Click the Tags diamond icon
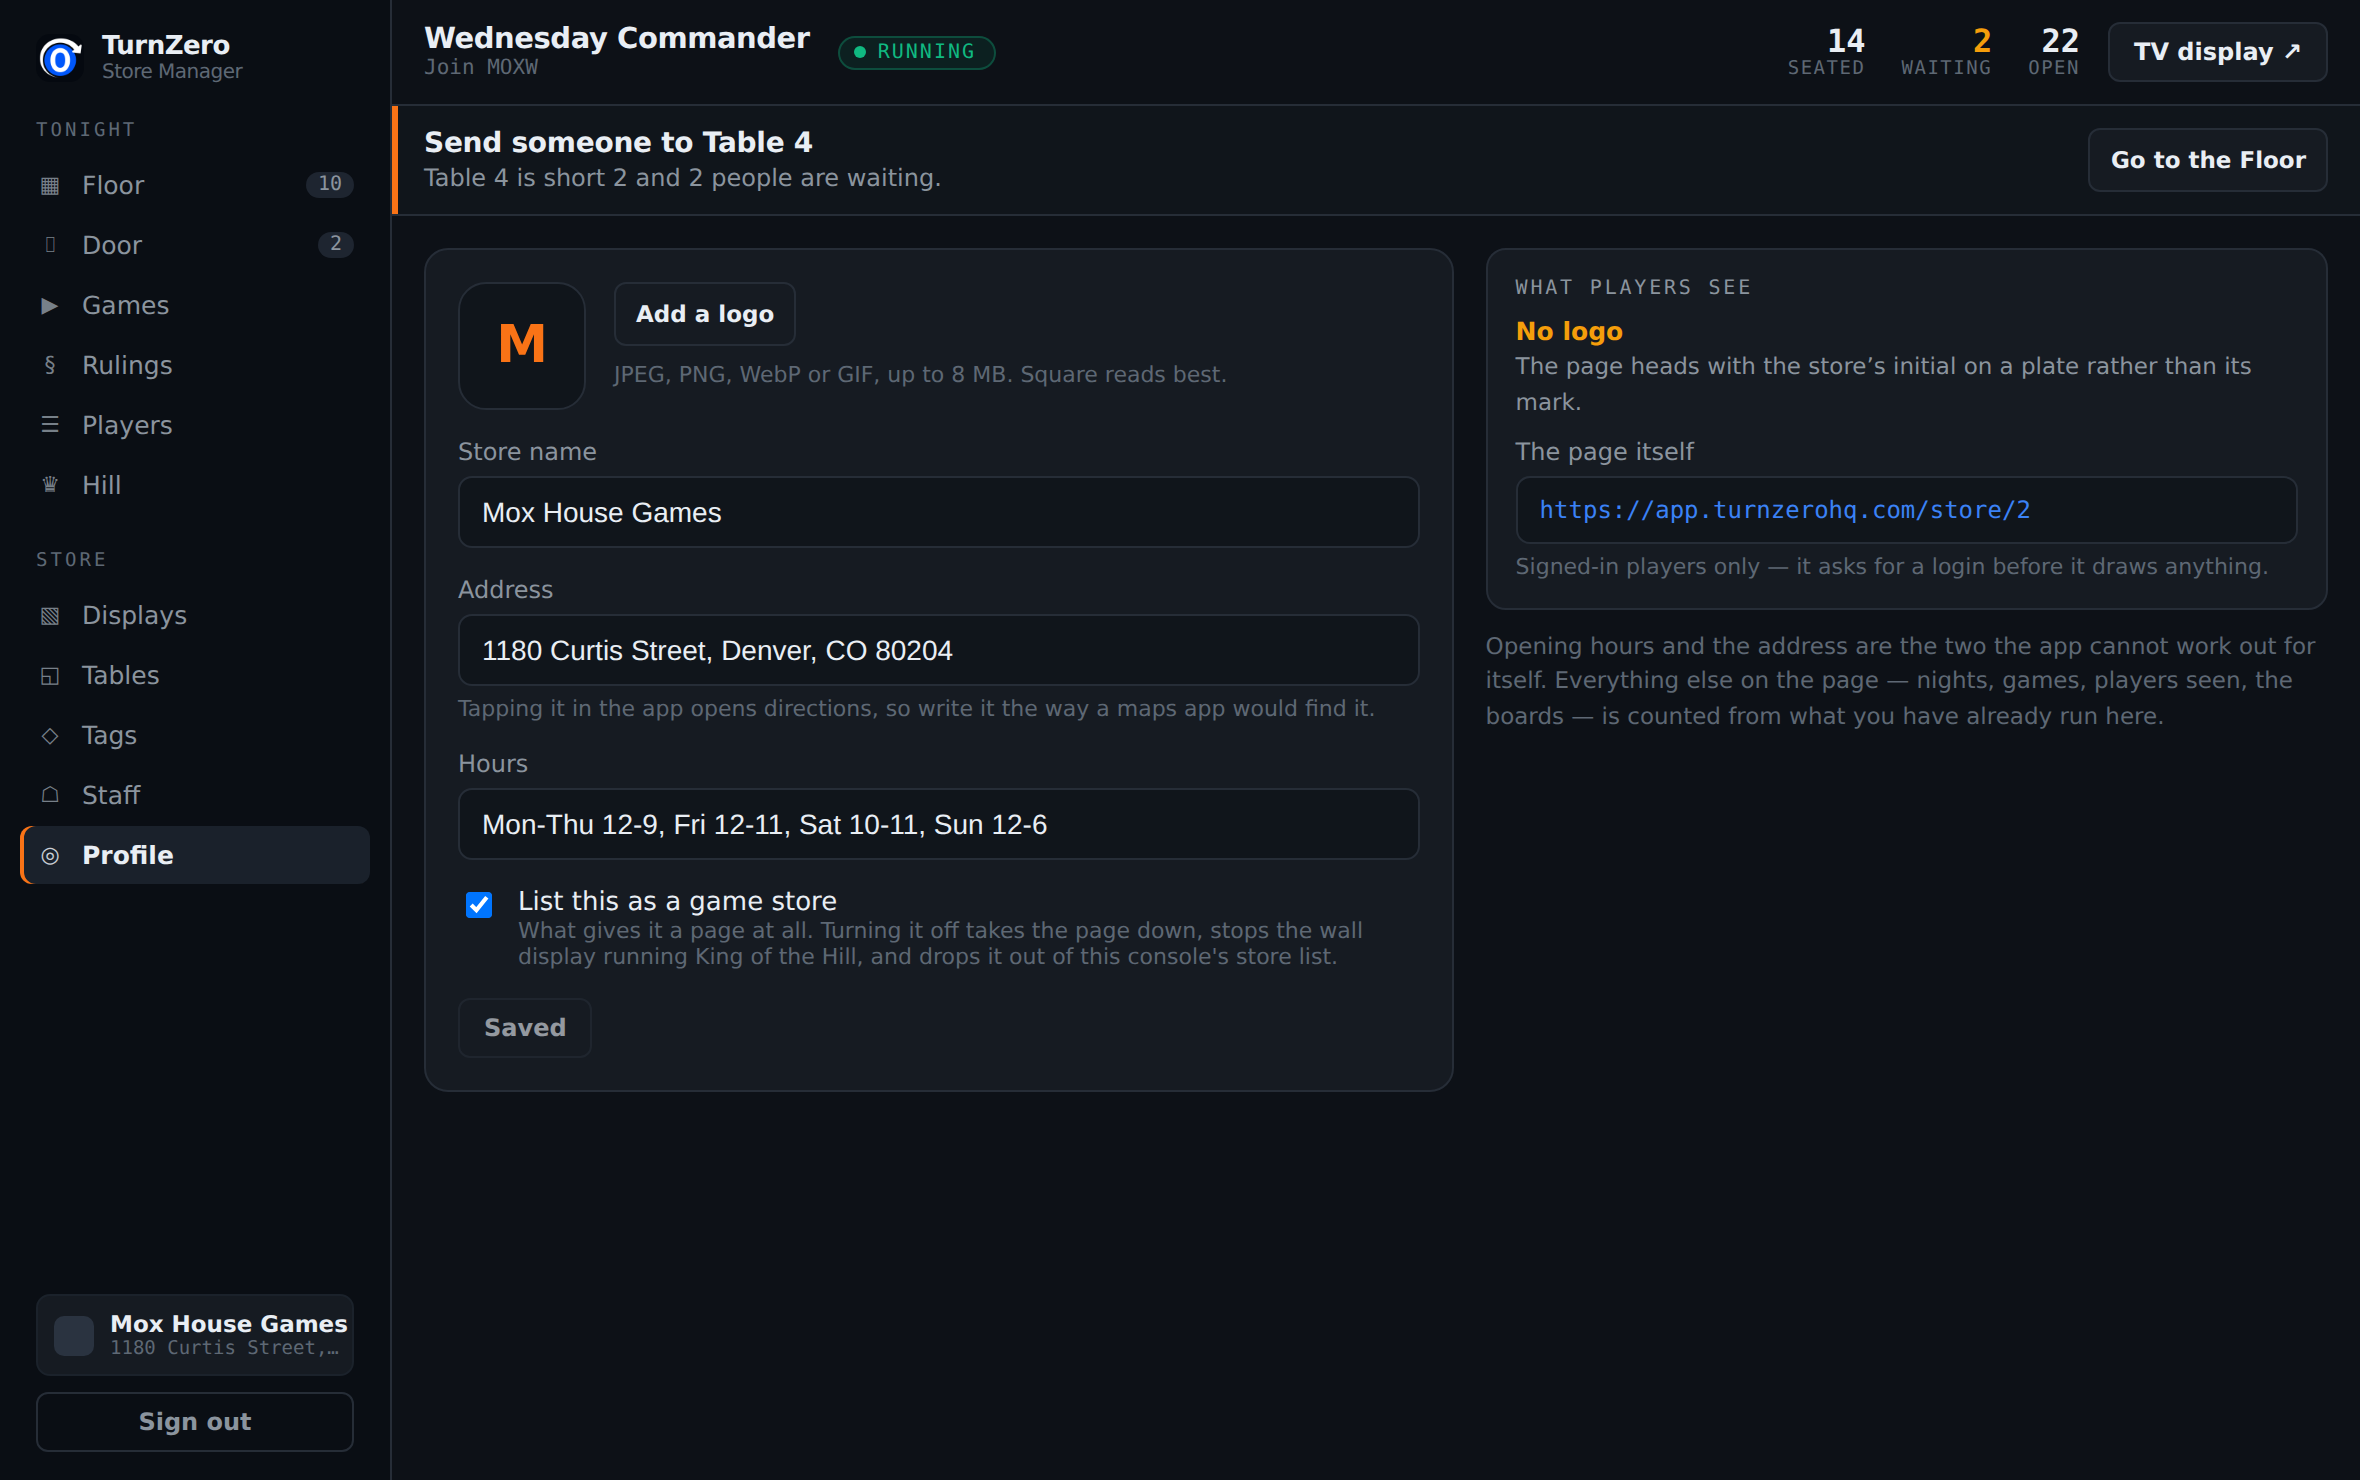The image size is (2360, 1480). 50,735
